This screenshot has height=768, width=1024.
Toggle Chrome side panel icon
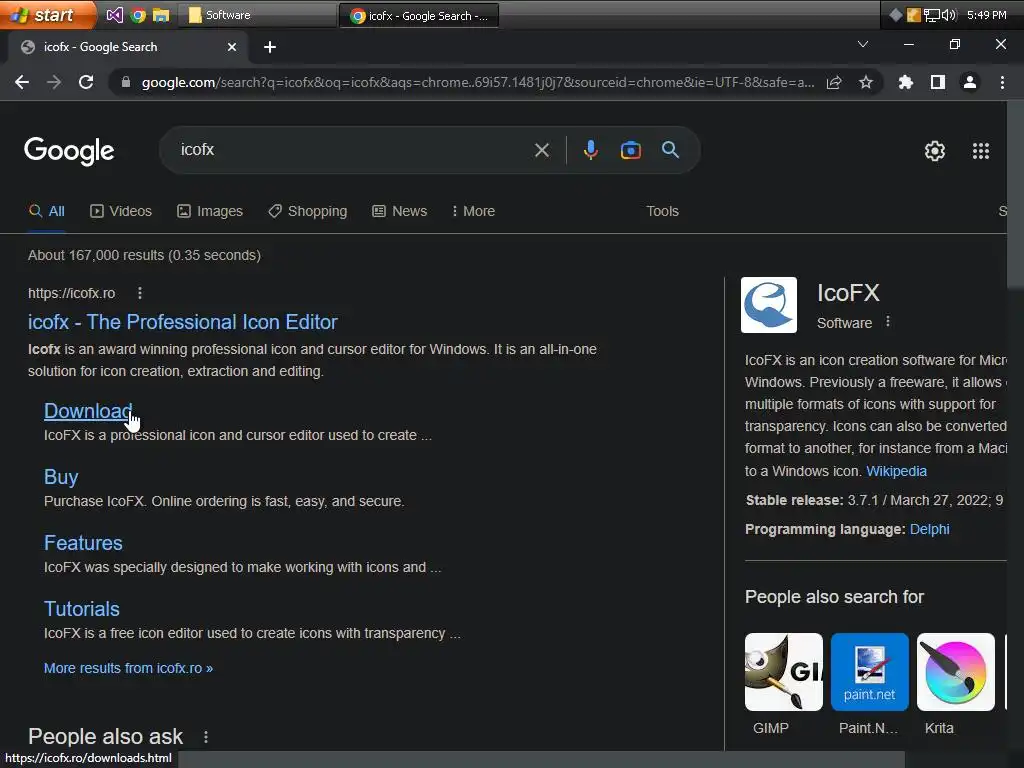click(938, 82)
